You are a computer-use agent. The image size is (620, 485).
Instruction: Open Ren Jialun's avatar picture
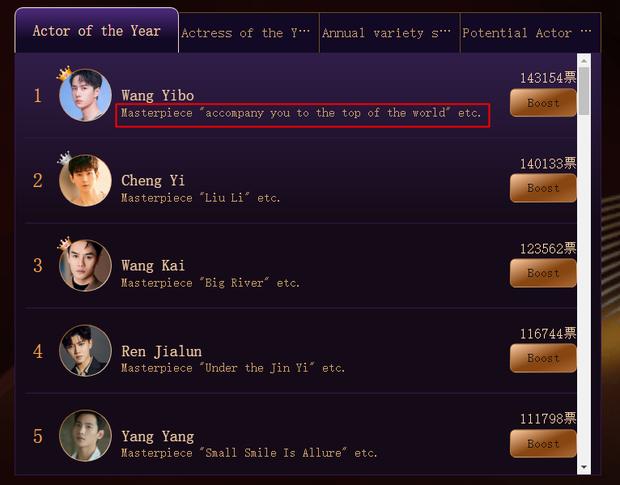tap(85, 351)
